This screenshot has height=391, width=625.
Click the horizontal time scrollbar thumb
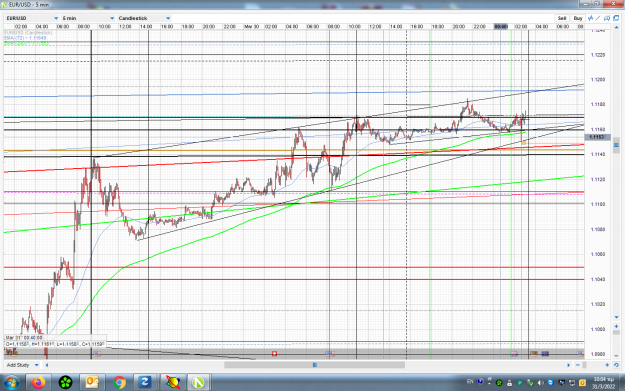(314, 365)
